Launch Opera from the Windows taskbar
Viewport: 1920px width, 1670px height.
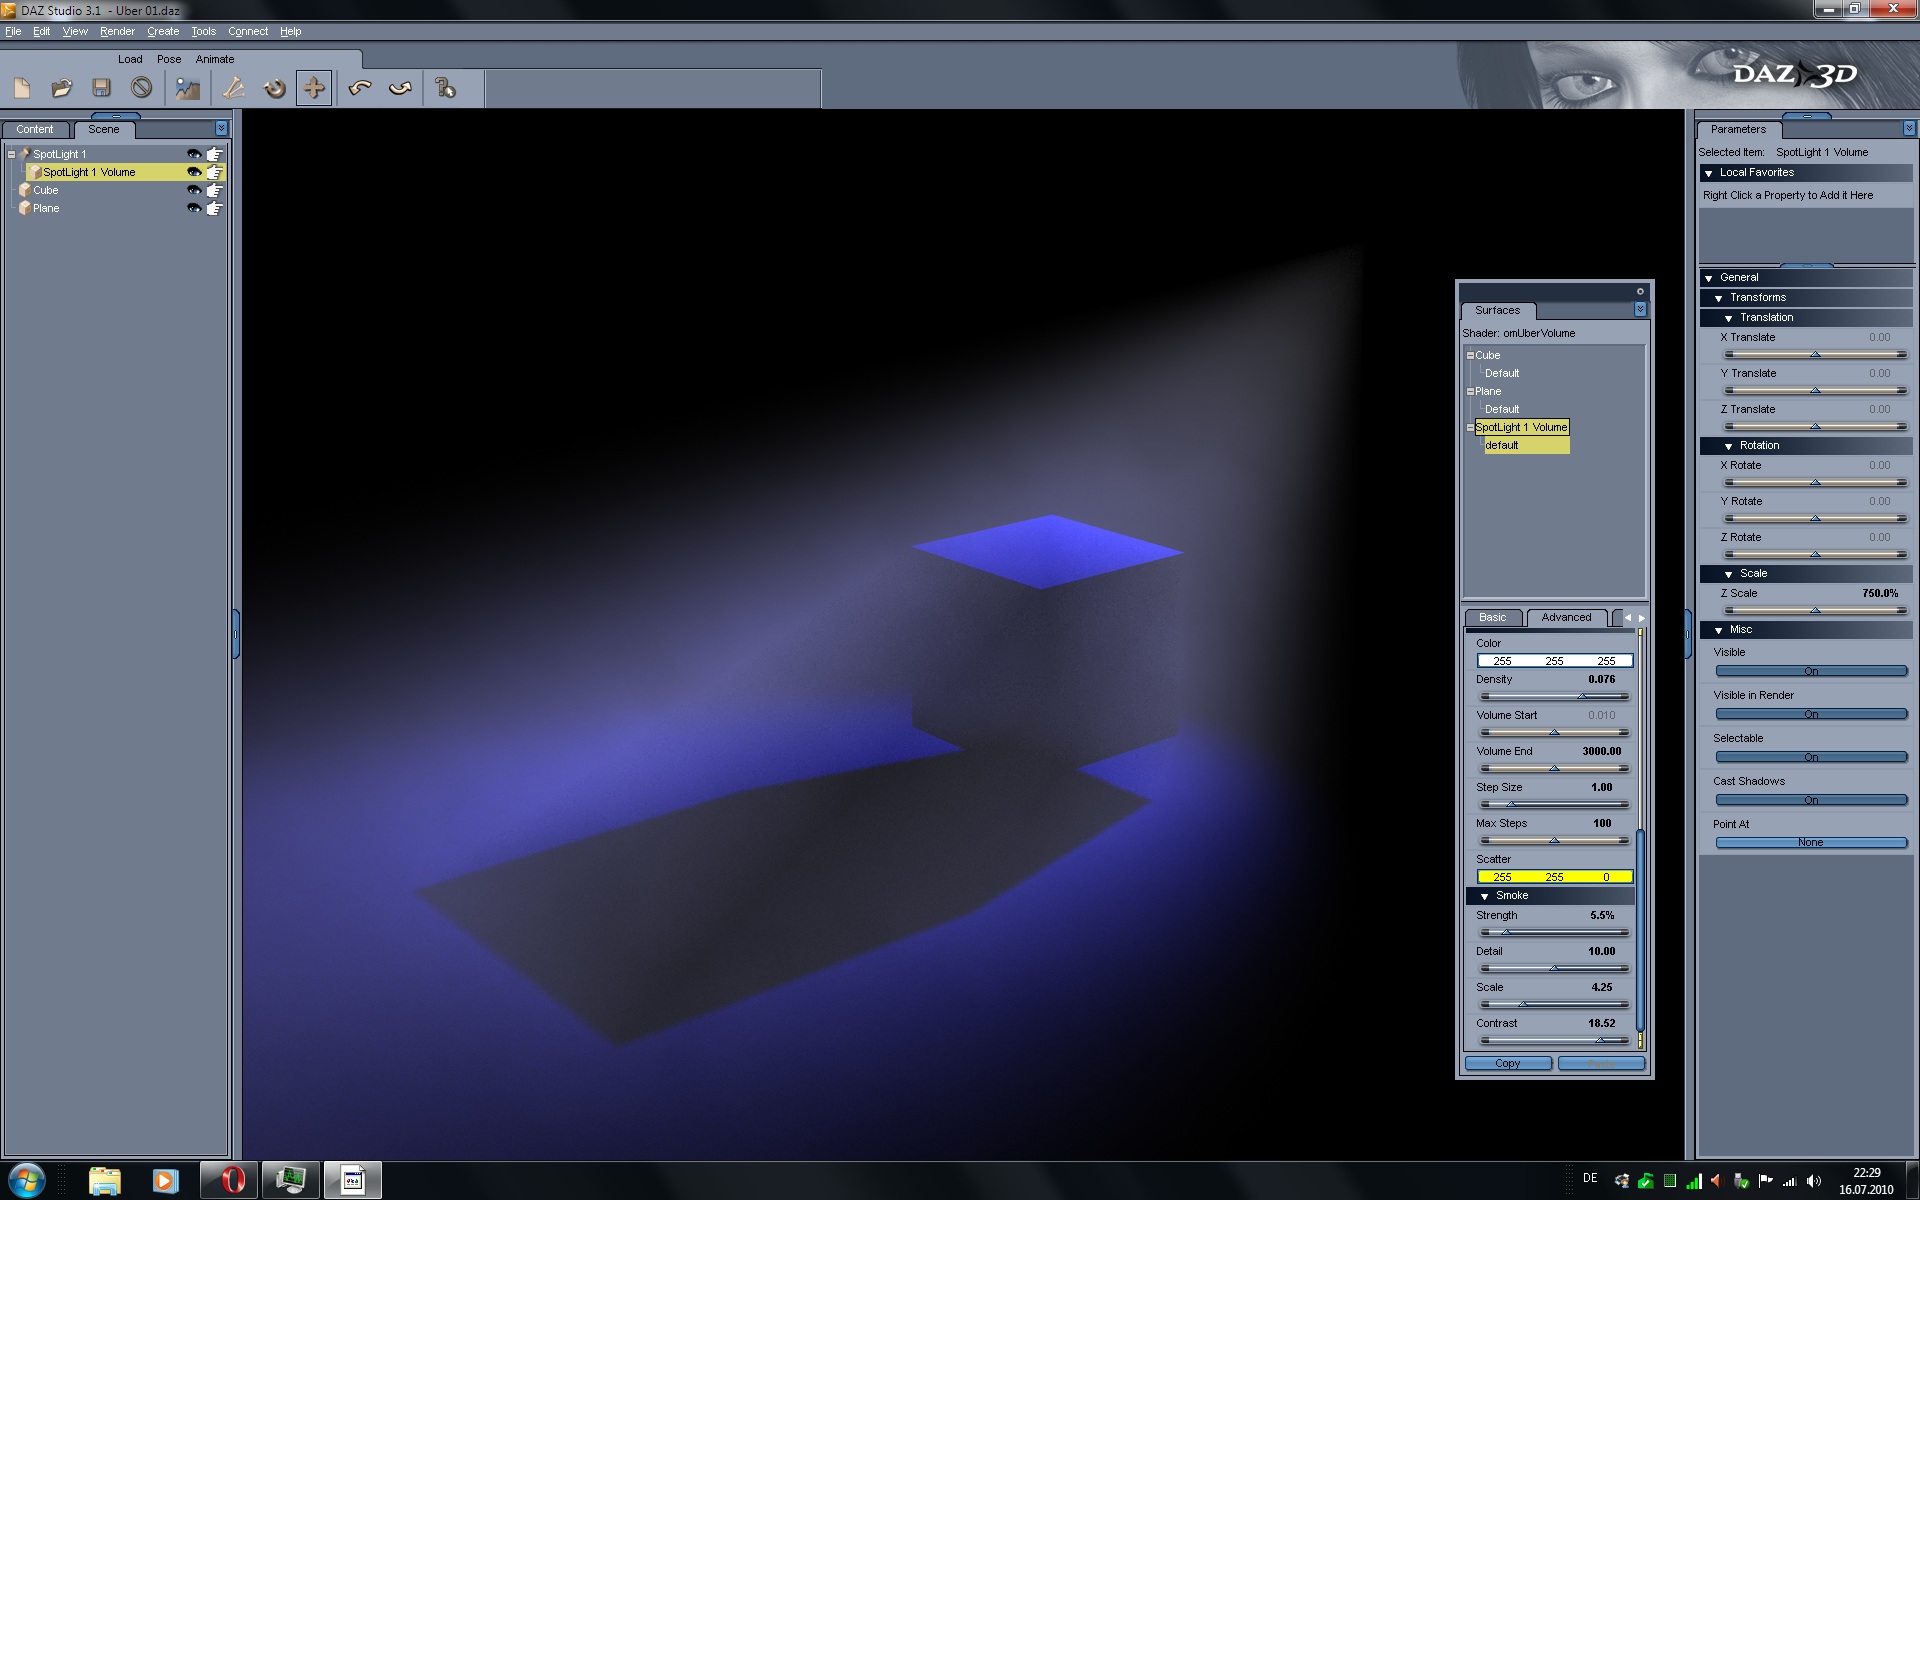pos(230,1181)
